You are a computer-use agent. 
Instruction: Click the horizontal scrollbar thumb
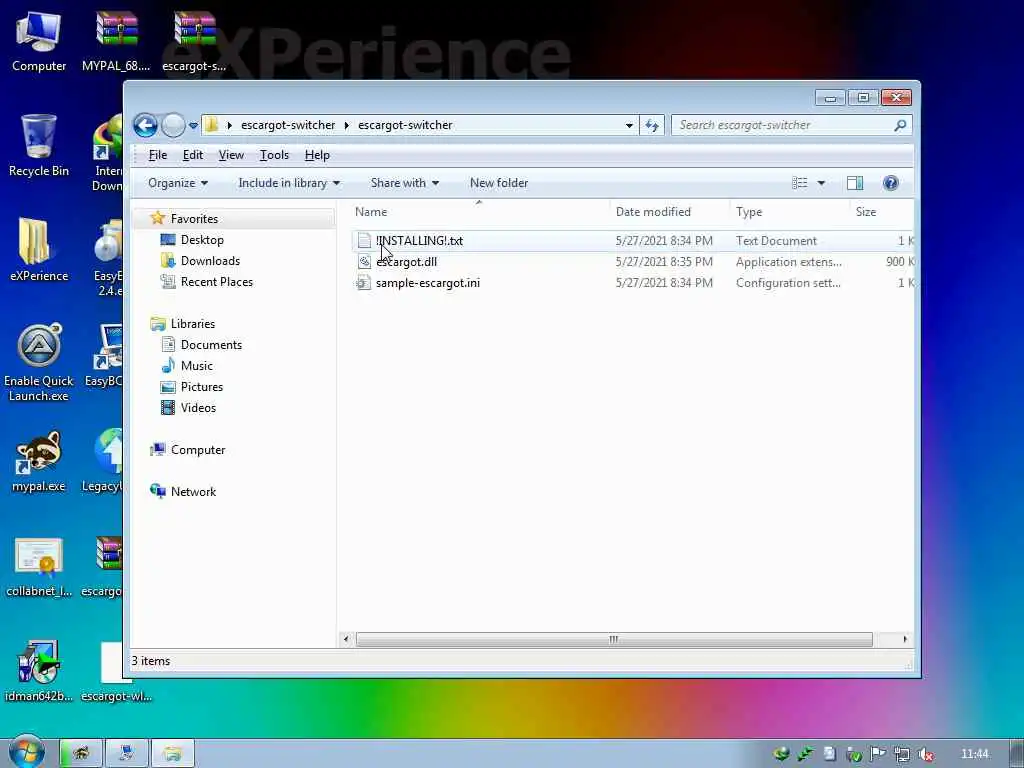point(614,639)
